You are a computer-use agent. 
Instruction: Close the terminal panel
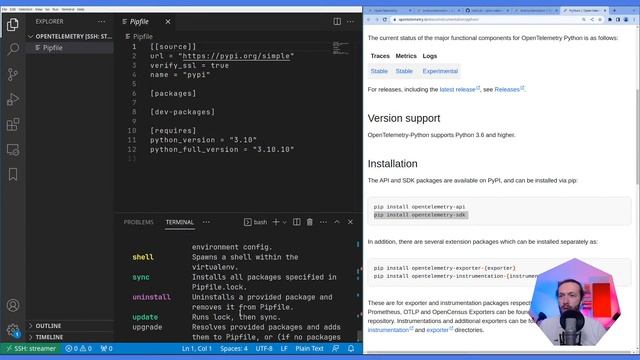350,222
